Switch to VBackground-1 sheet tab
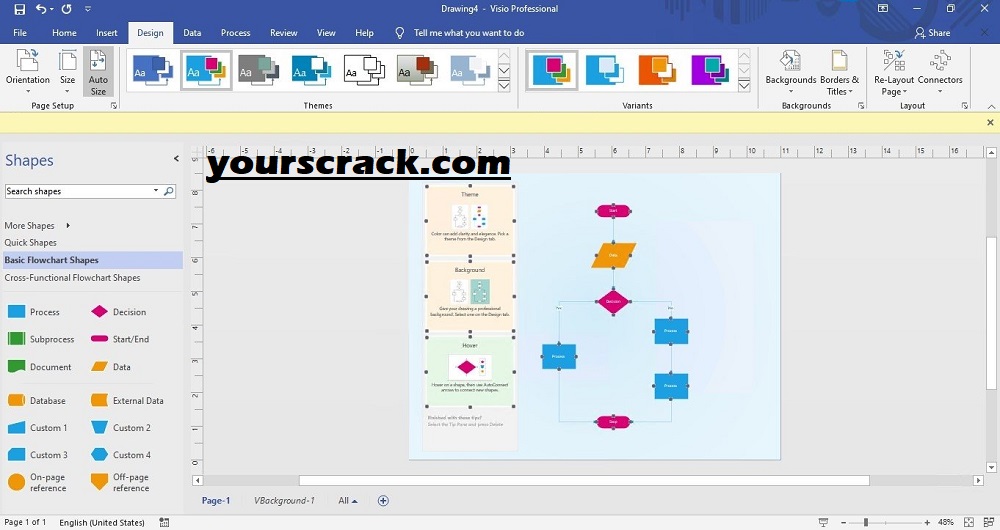Viewport: 1000px width, 530px height. coord(284,501)
